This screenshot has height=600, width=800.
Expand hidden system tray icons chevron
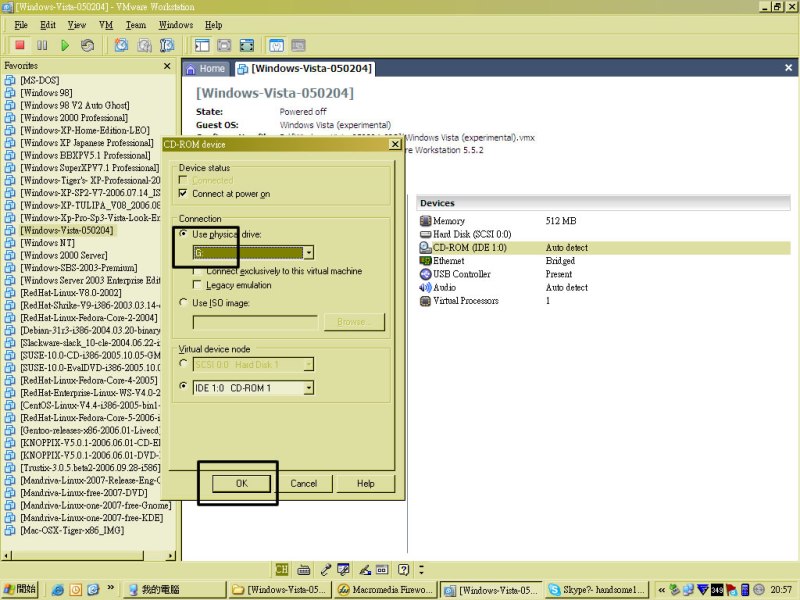[x=661, y=590]
